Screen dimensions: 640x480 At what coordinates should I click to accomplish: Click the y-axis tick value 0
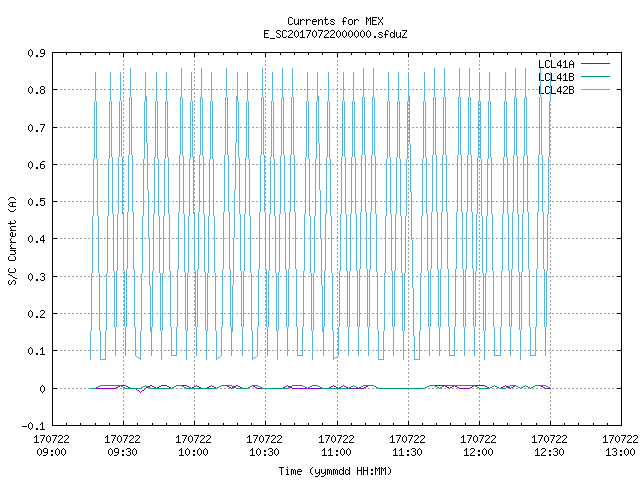(42, 389)
